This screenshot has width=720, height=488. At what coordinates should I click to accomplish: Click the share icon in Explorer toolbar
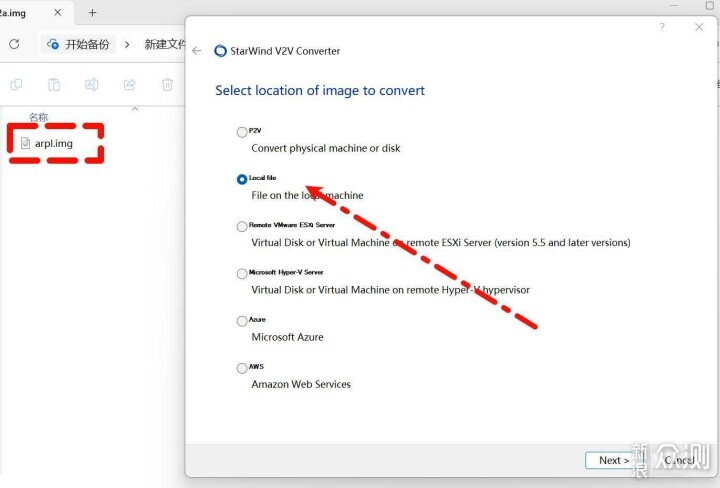[129, 84]
